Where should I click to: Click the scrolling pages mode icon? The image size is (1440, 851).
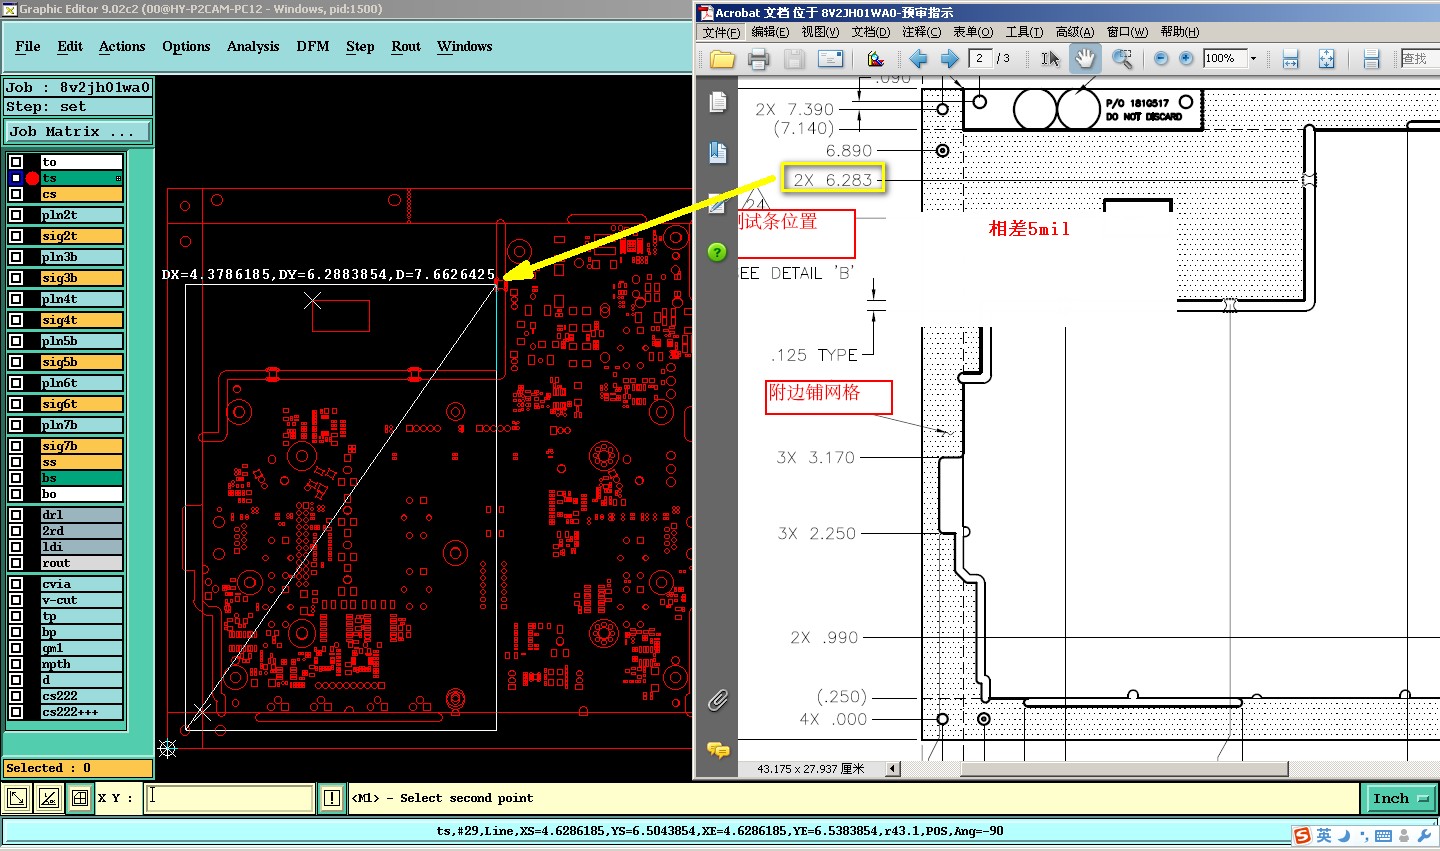click(1371, 59)
